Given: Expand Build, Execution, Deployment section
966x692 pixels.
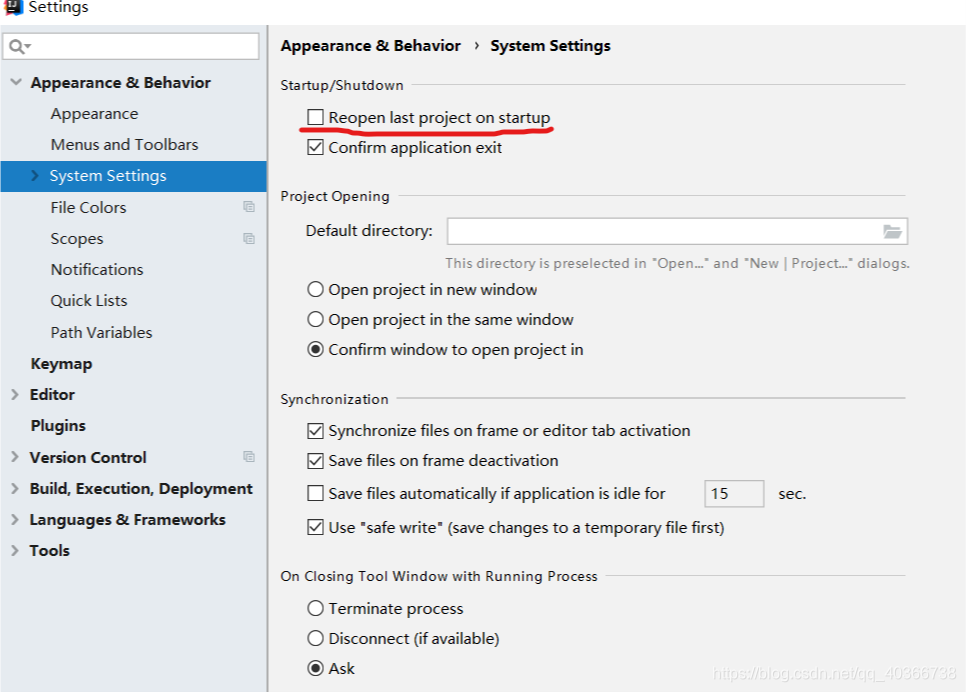Looking at the screenshot, I should coord(15,489).
